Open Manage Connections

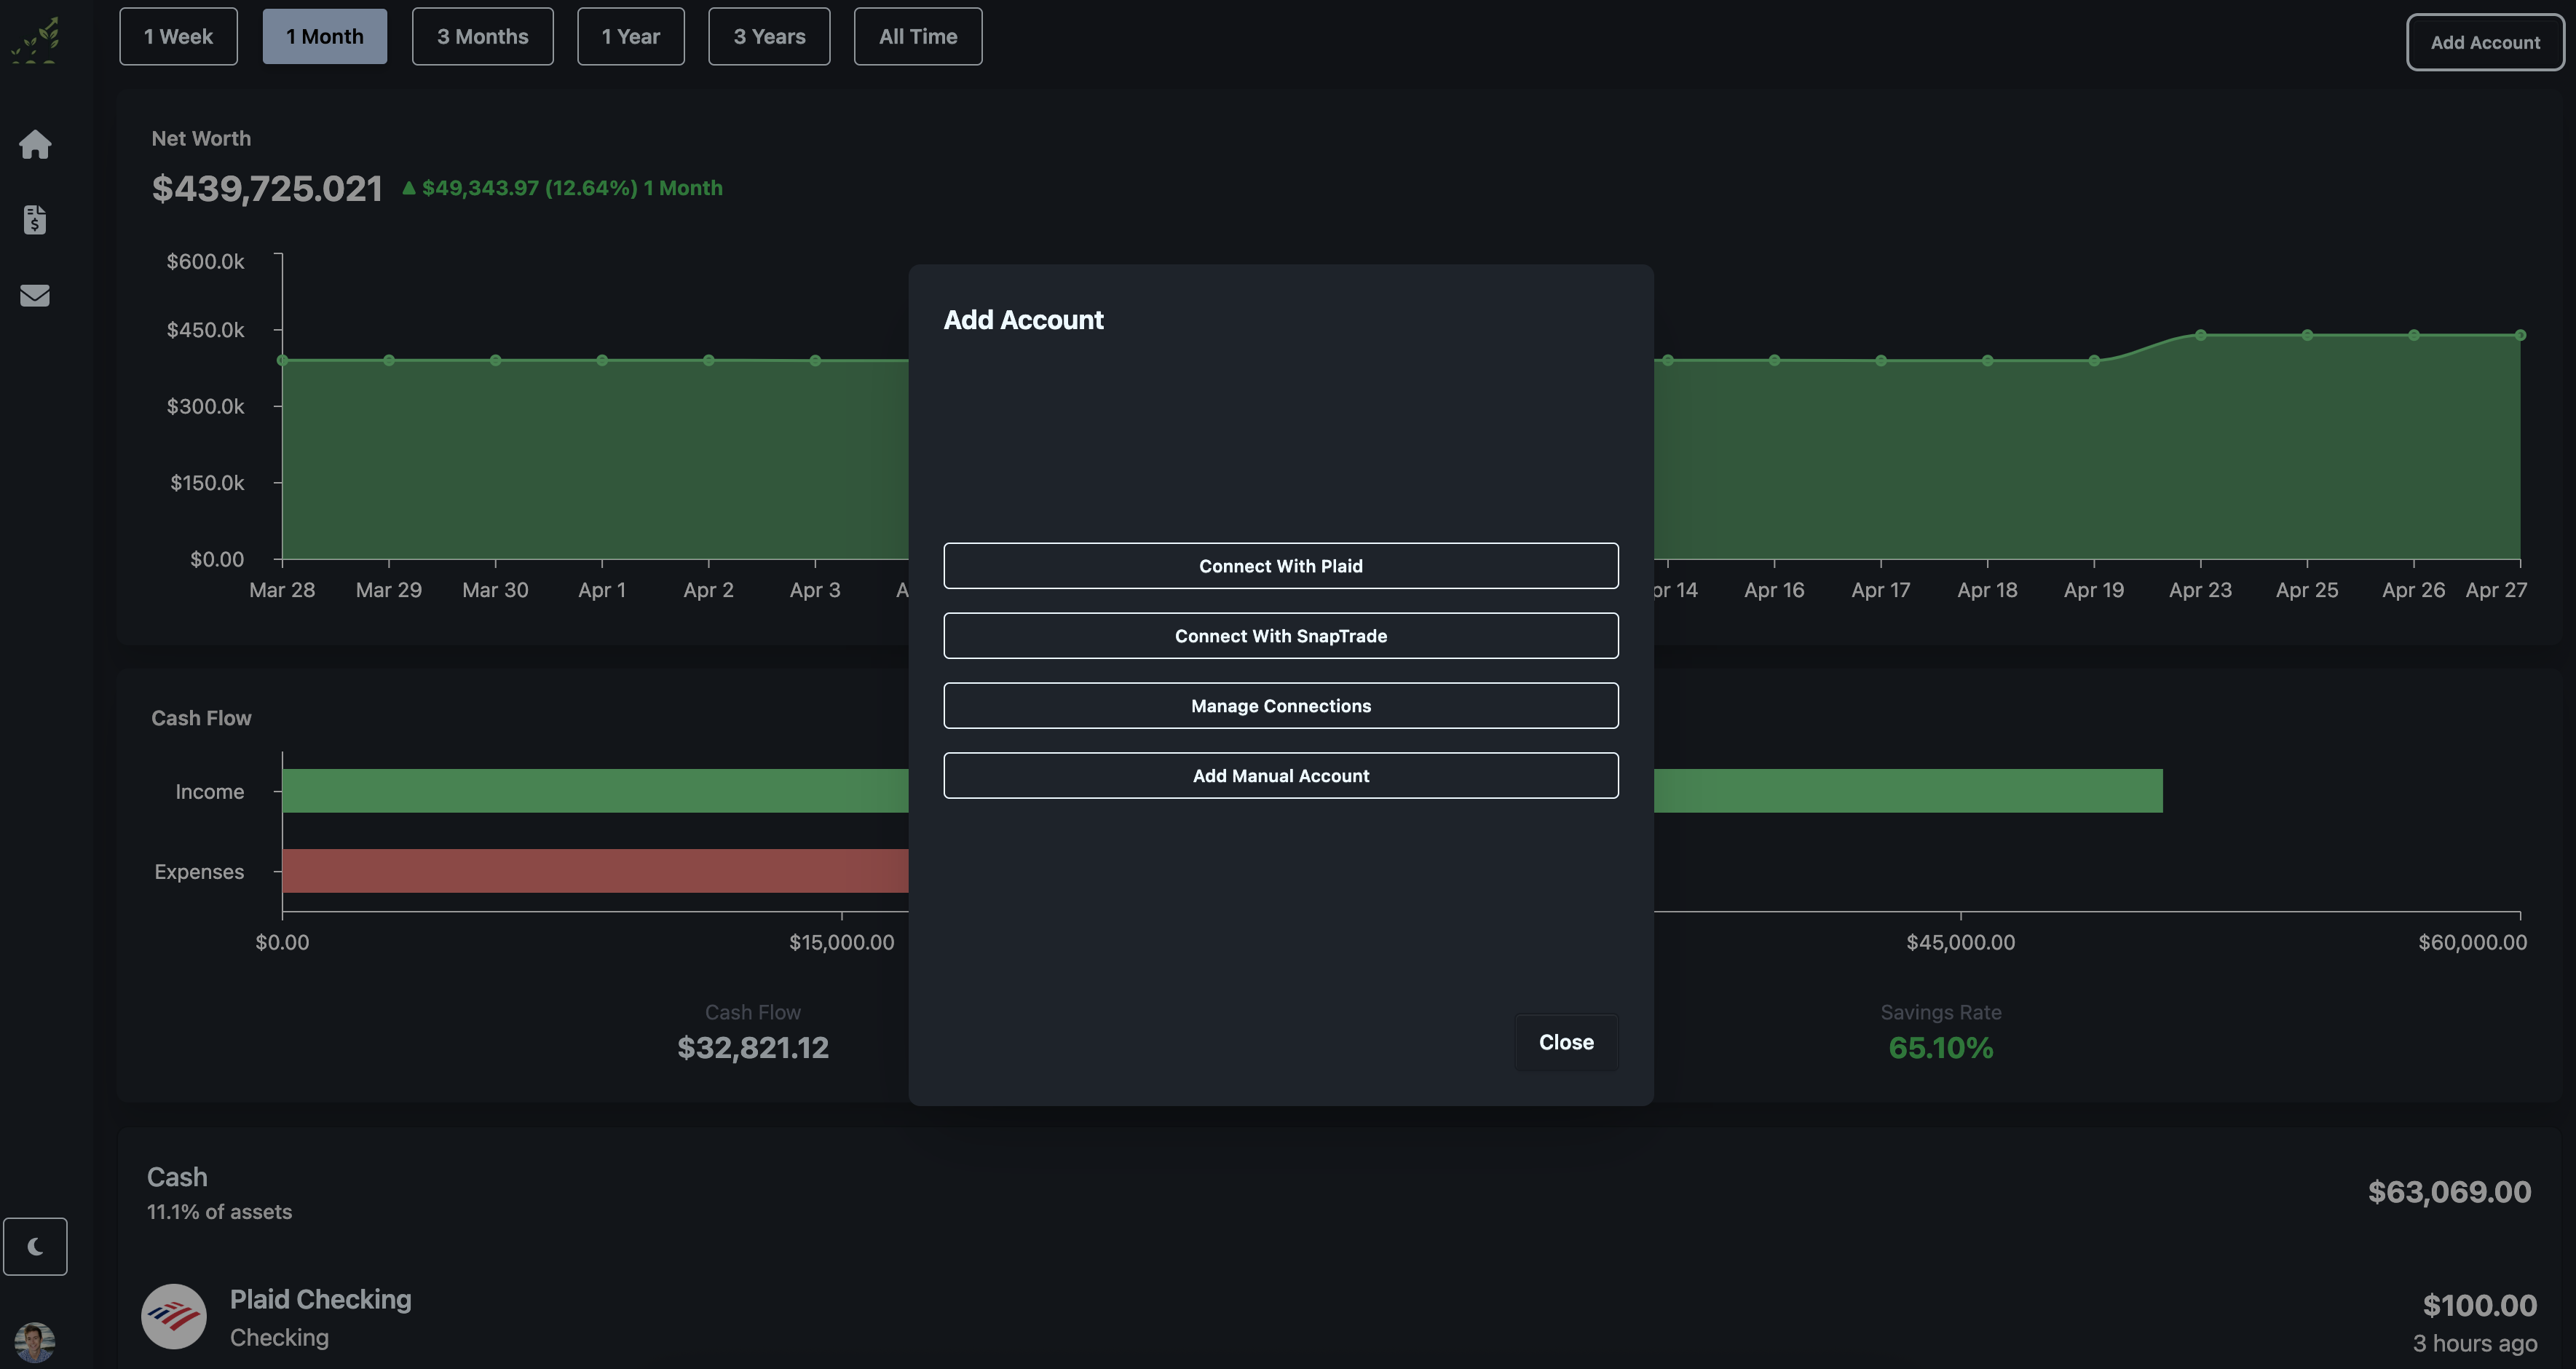[1281, 706]
